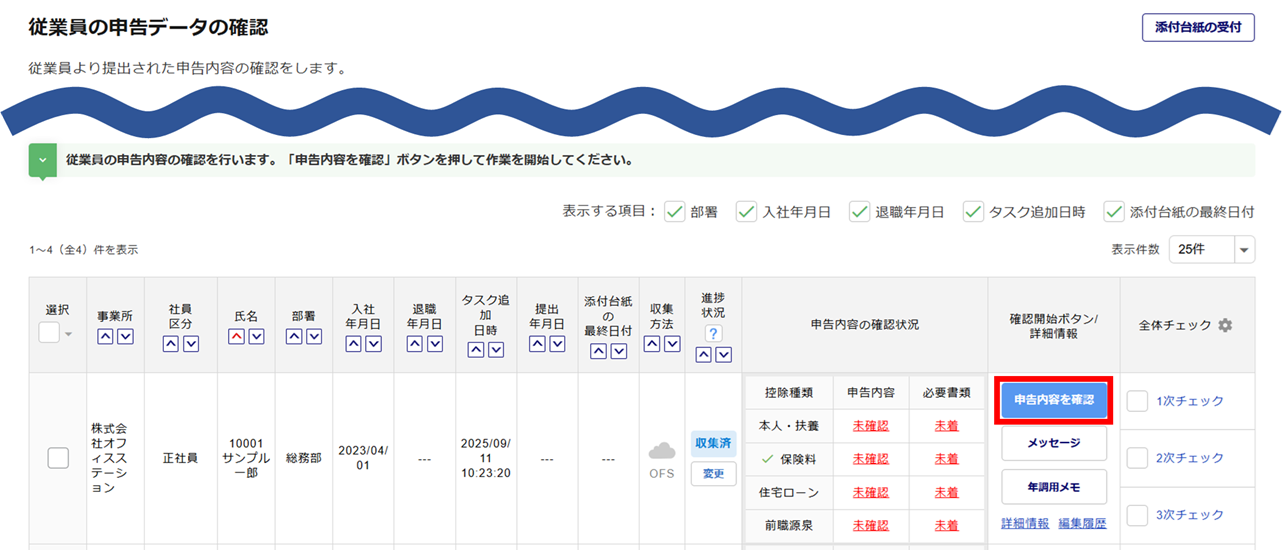Click the 変更 button under 収集済
The image size is (1282, 550).
coord(713,474)
